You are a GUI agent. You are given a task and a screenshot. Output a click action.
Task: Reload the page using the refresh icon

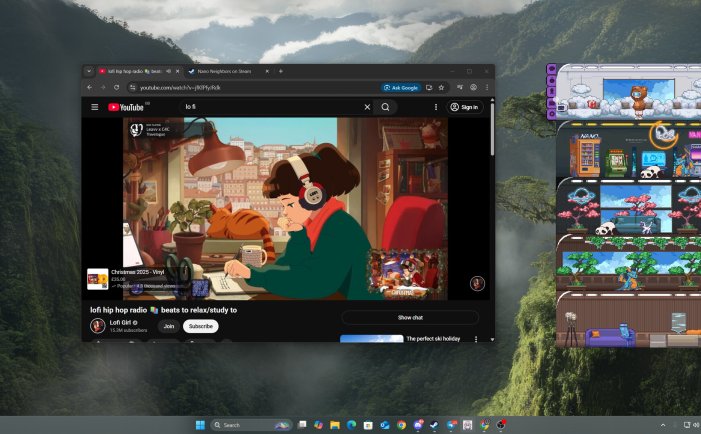[x=116, y=88]
